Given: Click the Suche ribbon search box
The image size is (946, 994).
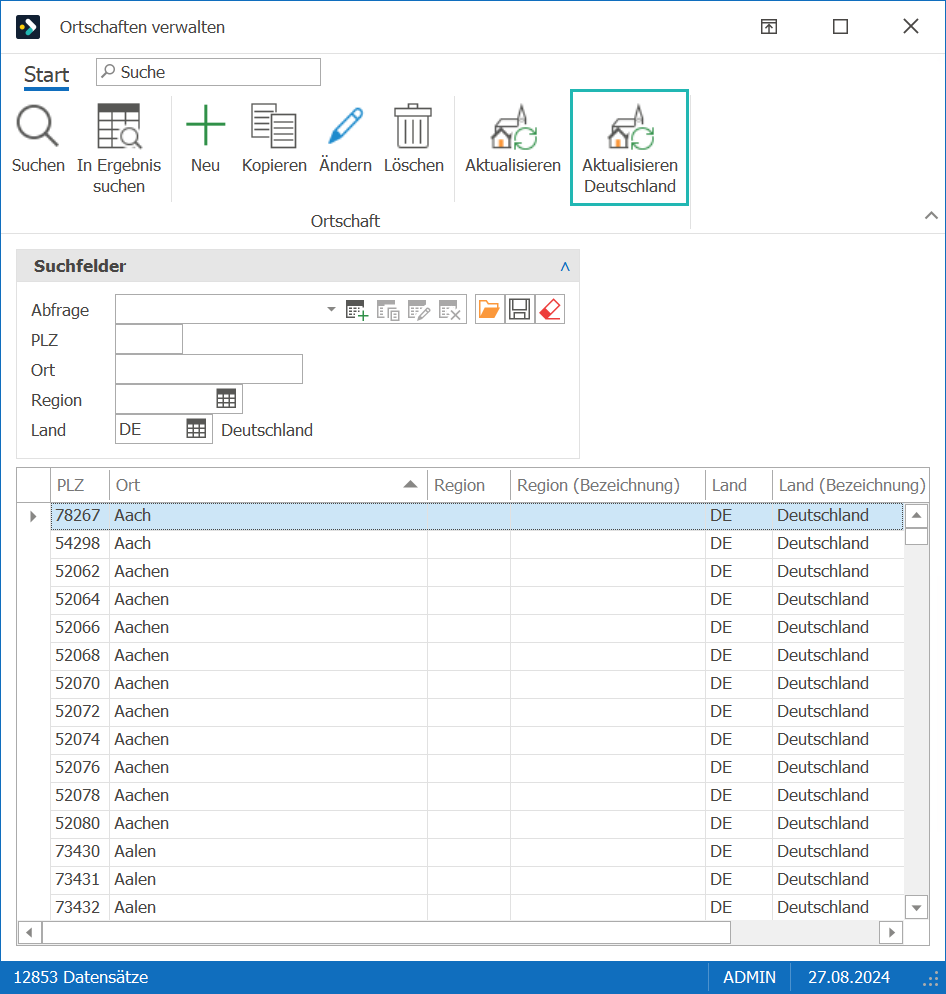Looking at the screenshot, I should pos(209,72).
